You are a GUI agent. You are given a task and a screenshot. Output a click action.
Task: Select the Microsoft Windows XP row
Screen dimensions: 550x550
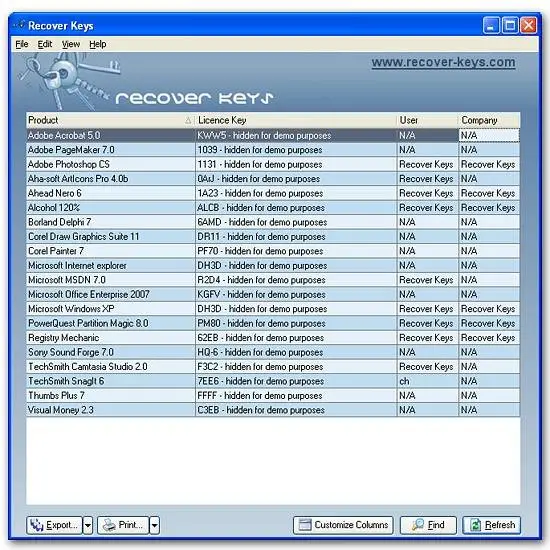(273, 309)
